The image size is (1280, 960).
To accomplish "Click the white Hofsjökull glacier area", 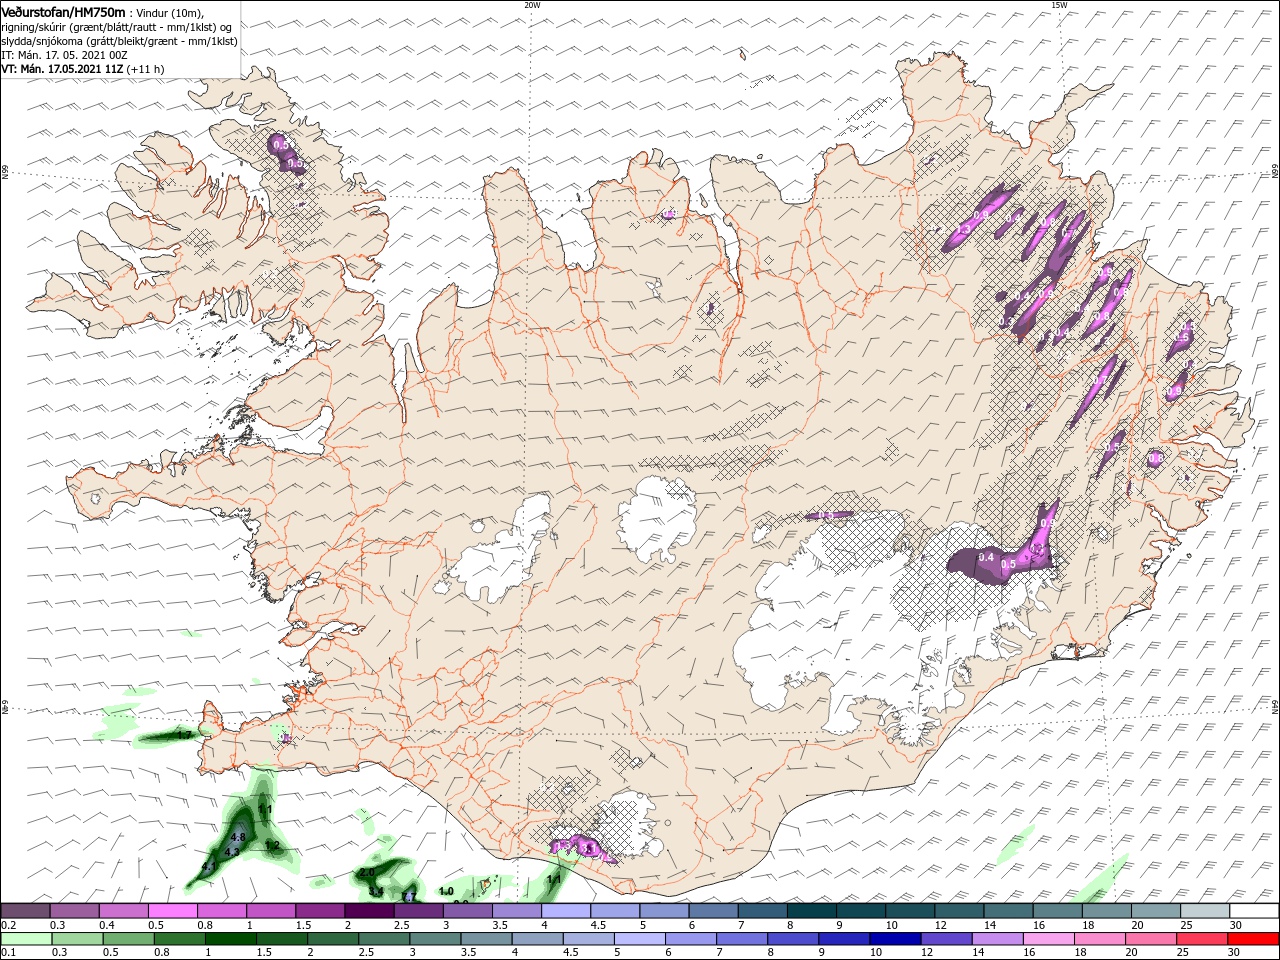I will [658, 519].
